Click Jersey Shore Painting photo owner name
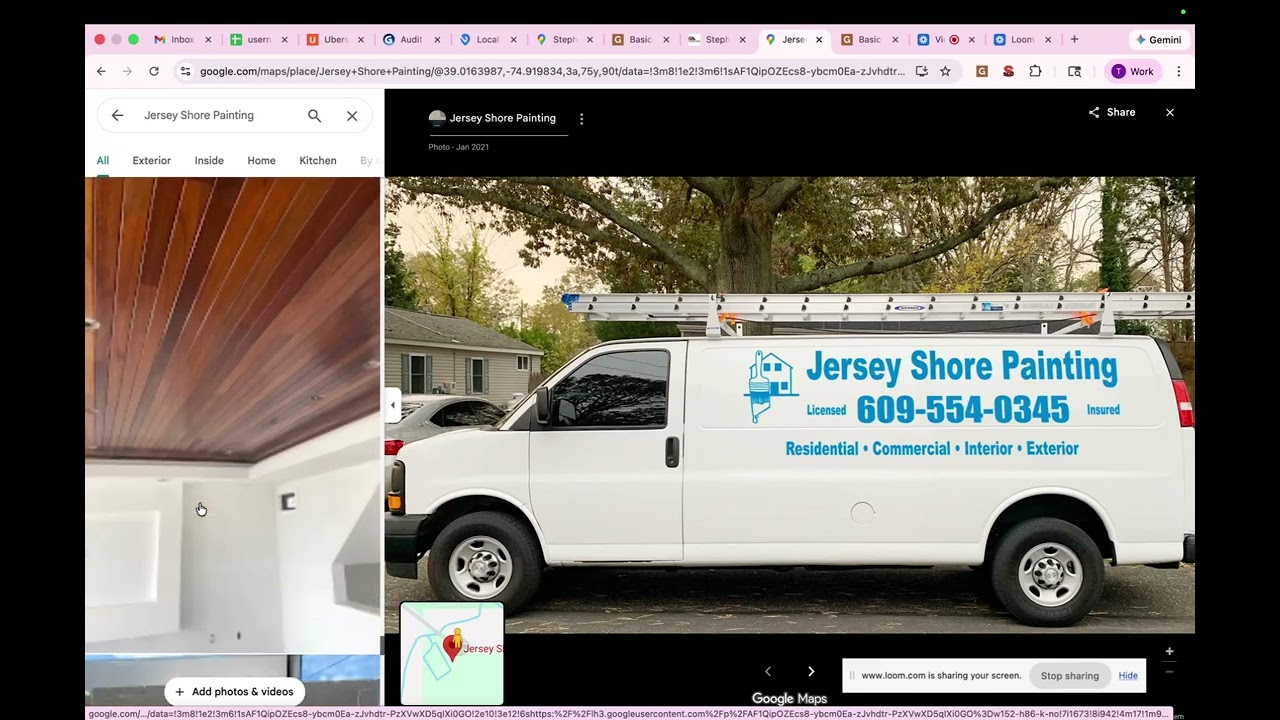This screenshot has width=1280, height=720. click(502, 118)
